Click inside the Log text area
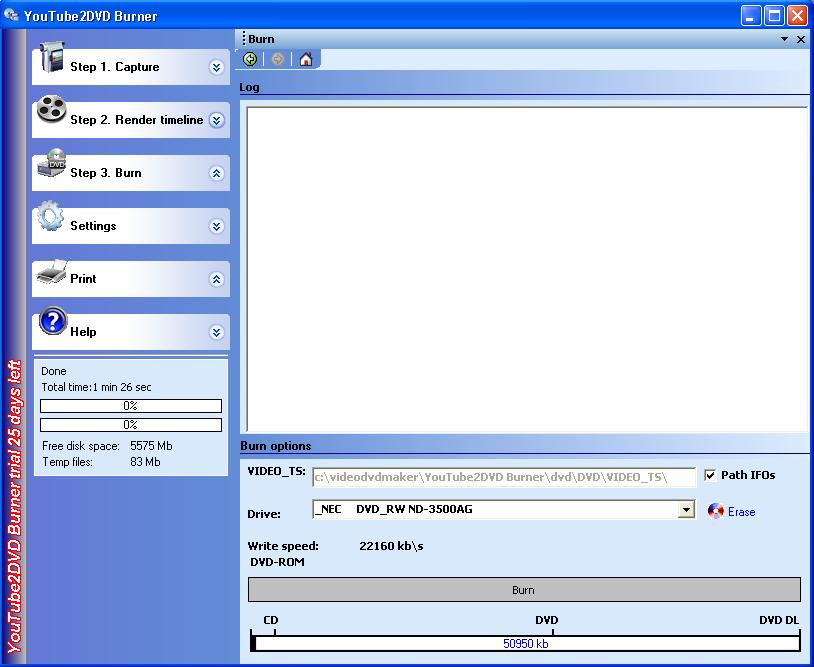Screen dimensions: 814x667 pos(526,269)
